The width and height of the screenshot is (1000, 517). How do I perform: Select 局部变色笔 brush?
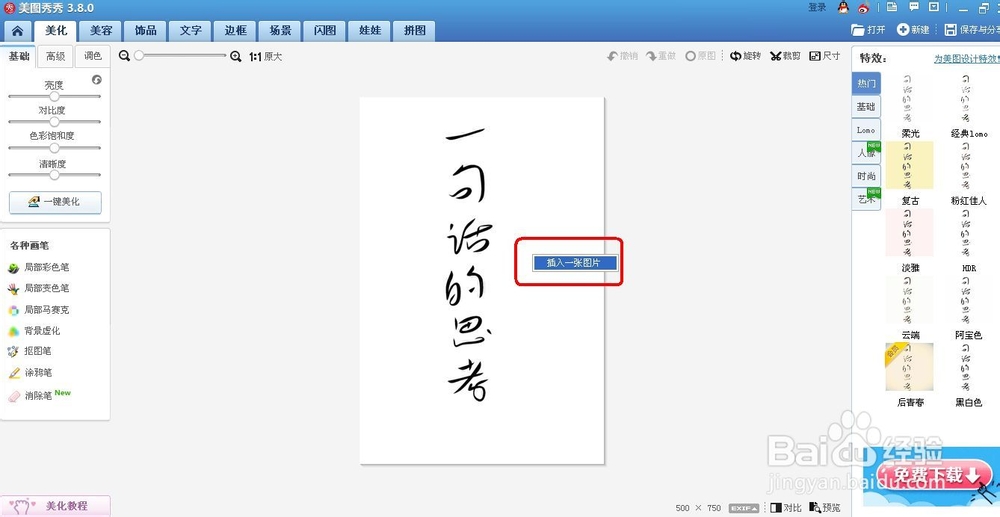(38, 289)
